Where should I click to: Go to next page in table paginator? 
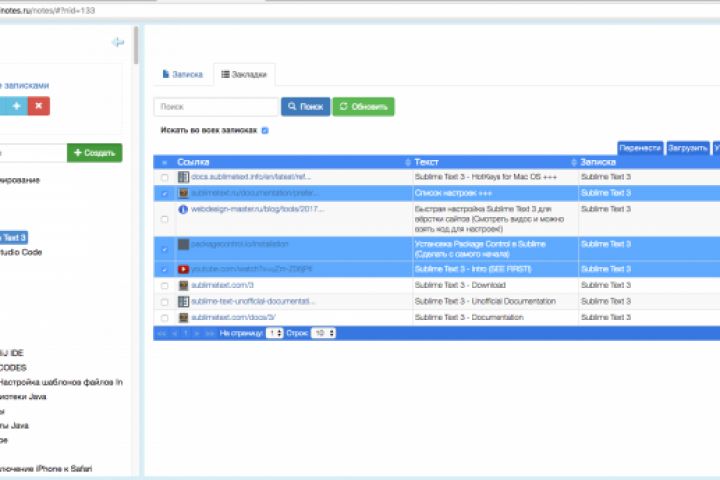[x=197, y=333]
